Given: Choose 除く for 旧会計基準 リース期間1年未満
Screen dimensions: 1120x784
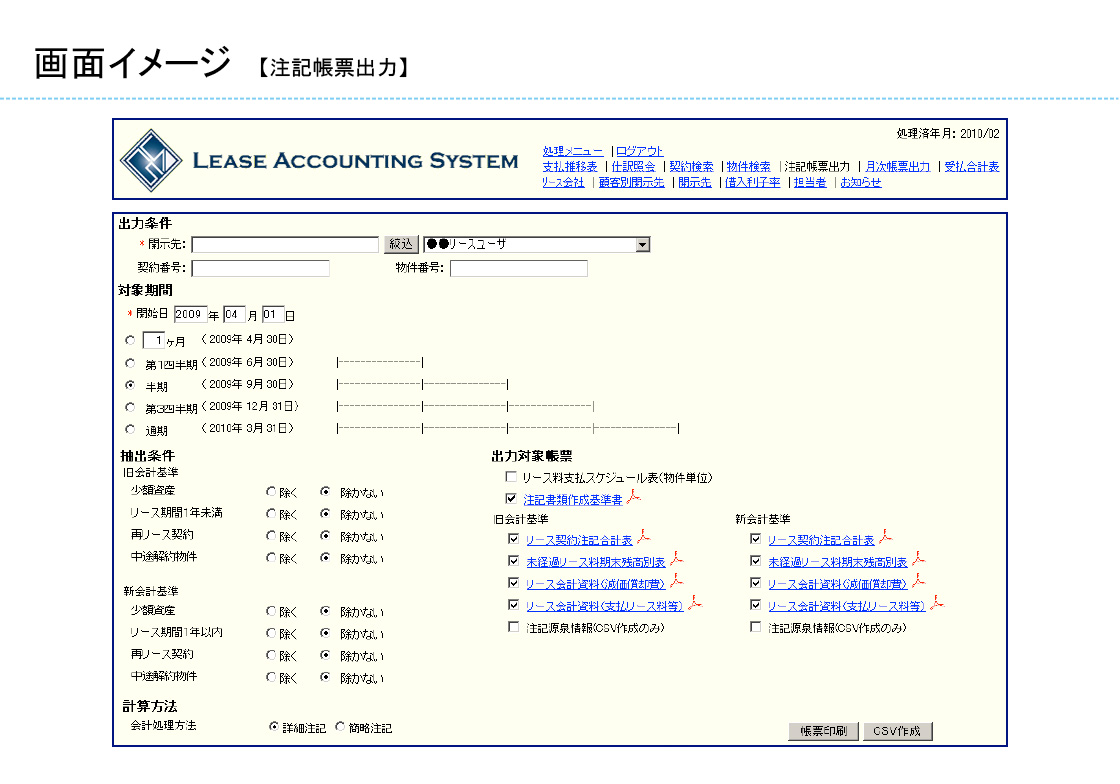Looking at the screenshot, I should [x=271, y=513].
